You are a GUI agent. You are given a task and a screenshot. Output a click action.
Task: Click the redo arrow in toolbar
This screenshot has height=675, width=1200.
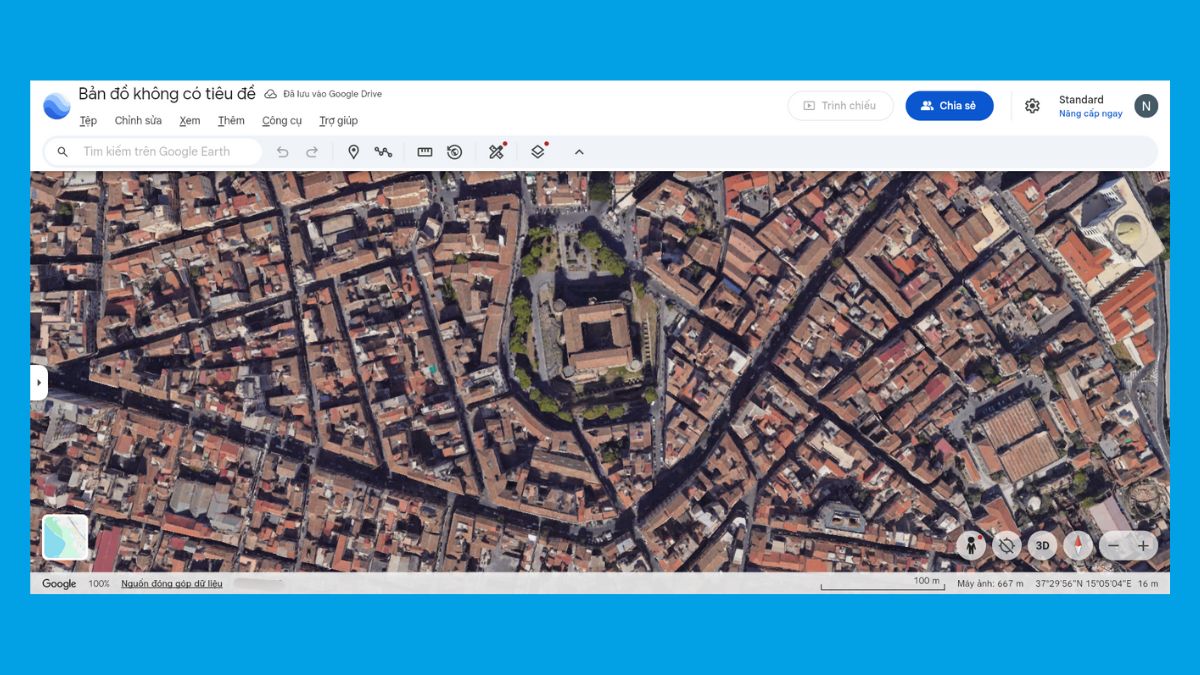(x=312, y=152)
